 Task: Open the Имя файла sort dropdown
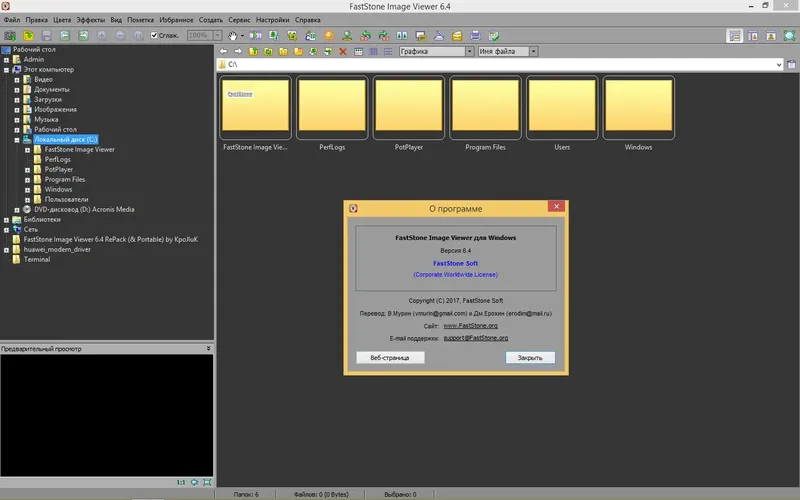pos(533,51)
